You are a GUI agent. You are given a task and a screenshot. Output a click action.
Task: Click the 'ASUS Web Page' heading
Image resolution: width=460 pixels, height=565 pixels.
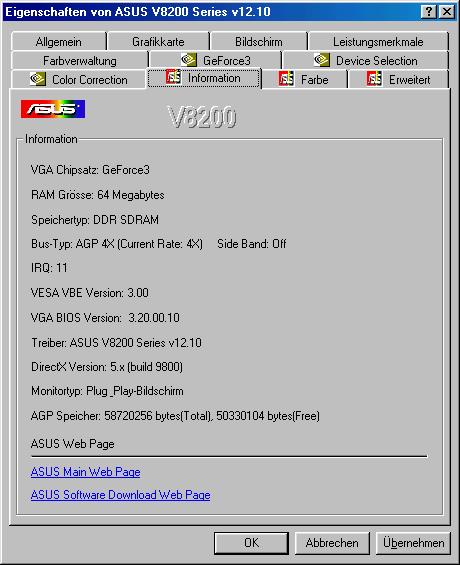coord(72,444)
